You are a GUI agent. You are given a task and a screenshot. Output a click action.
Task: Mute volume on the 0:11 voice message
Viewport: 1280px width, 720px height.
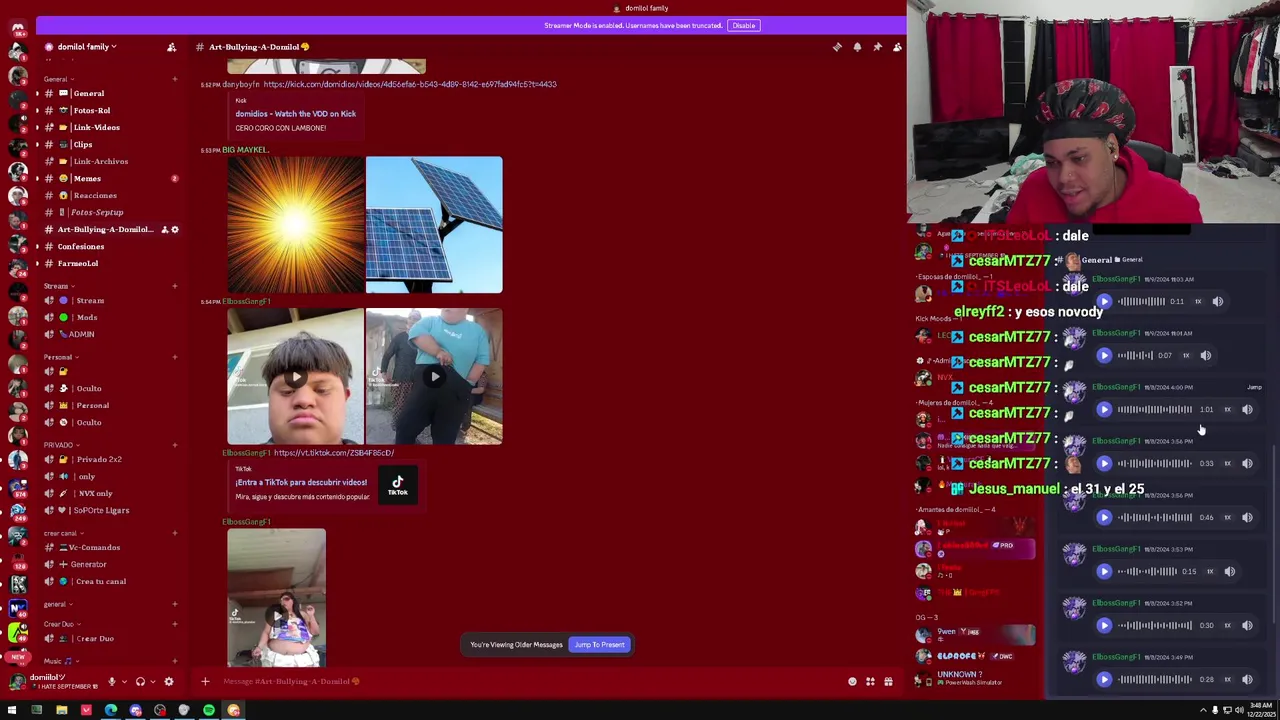[1218, 301]
